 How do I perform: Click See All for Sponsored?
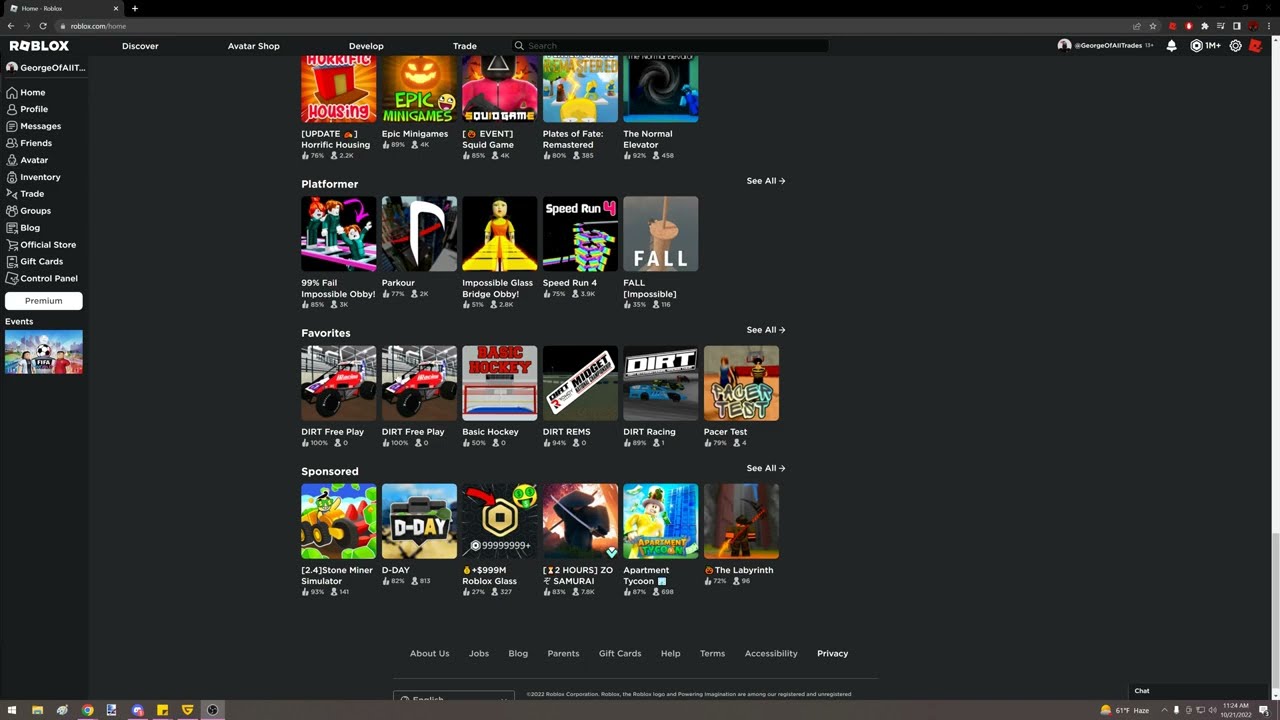(766, 468)
